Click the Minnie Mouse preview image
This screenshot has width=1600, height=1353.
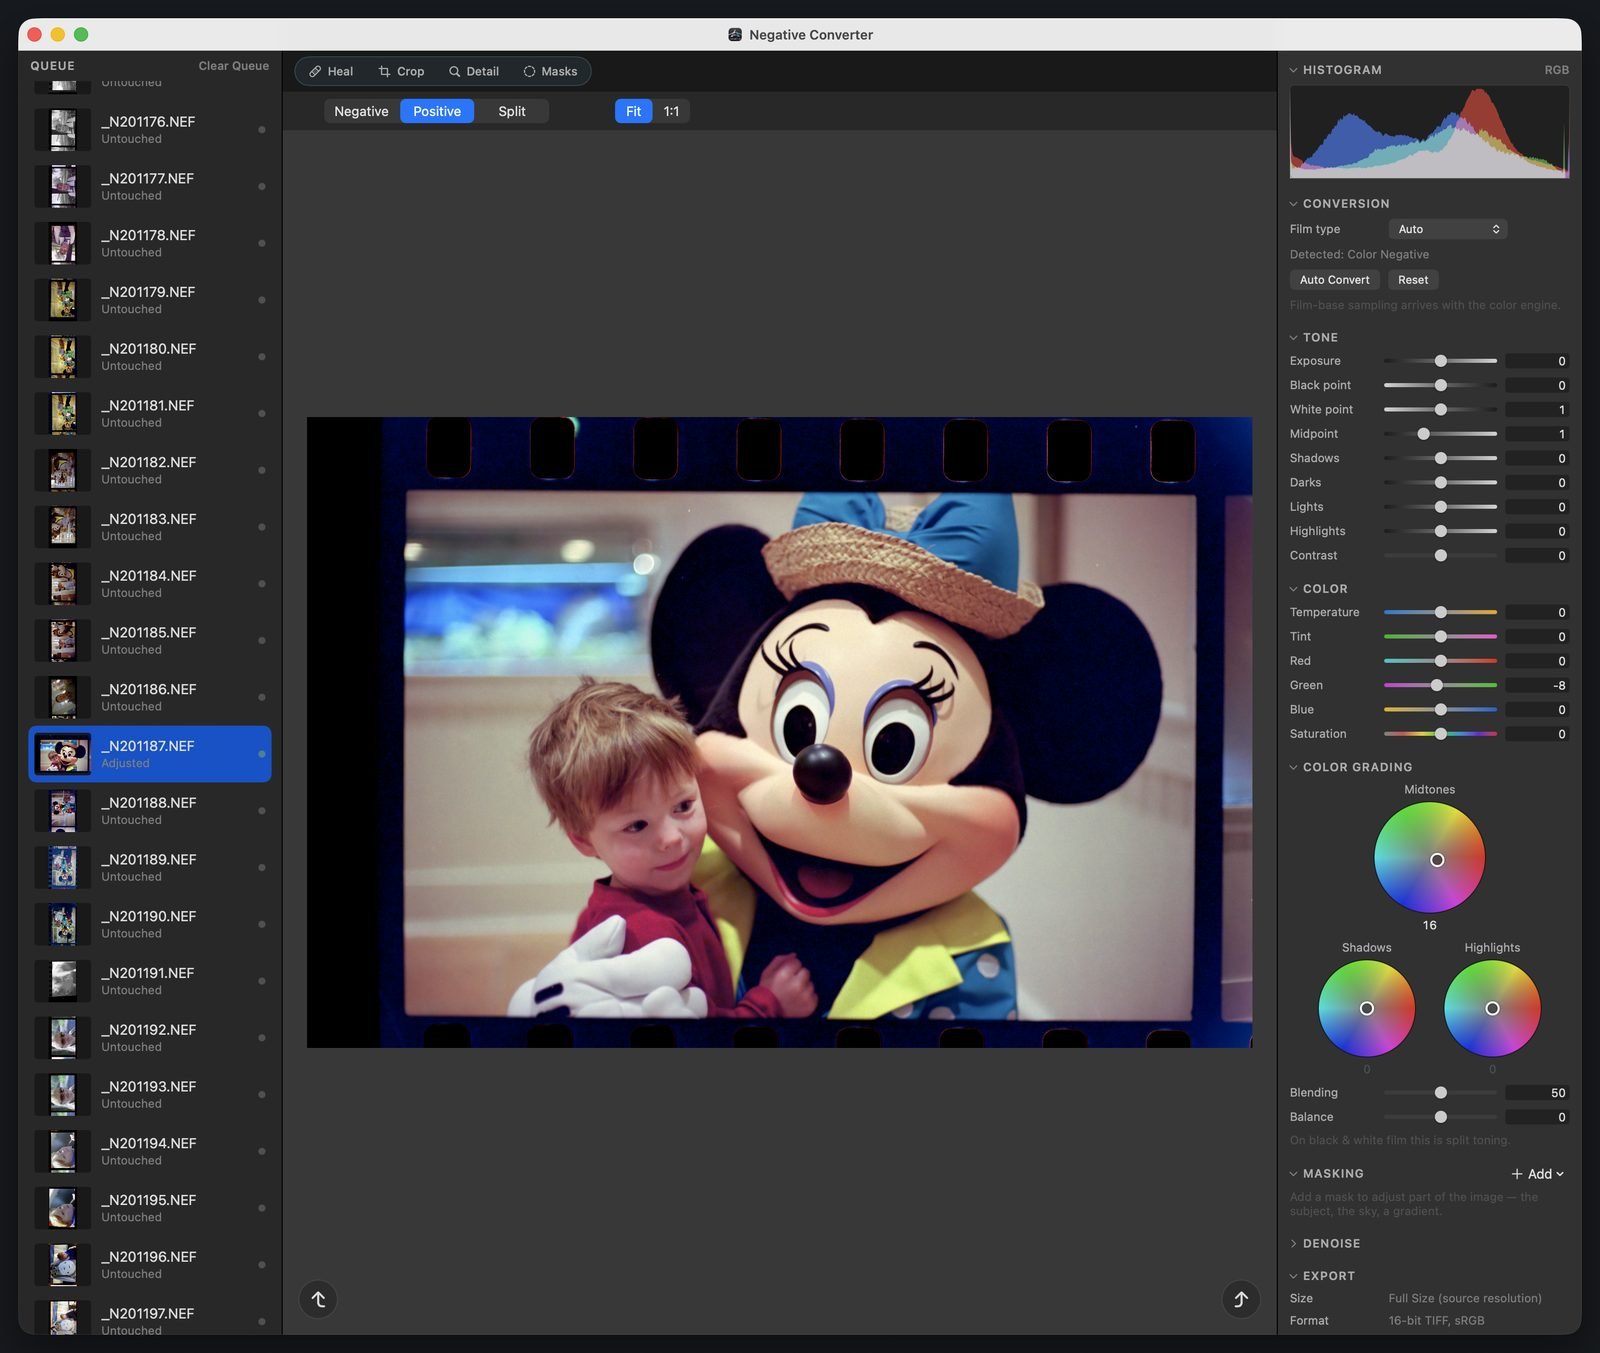[779, 732]
